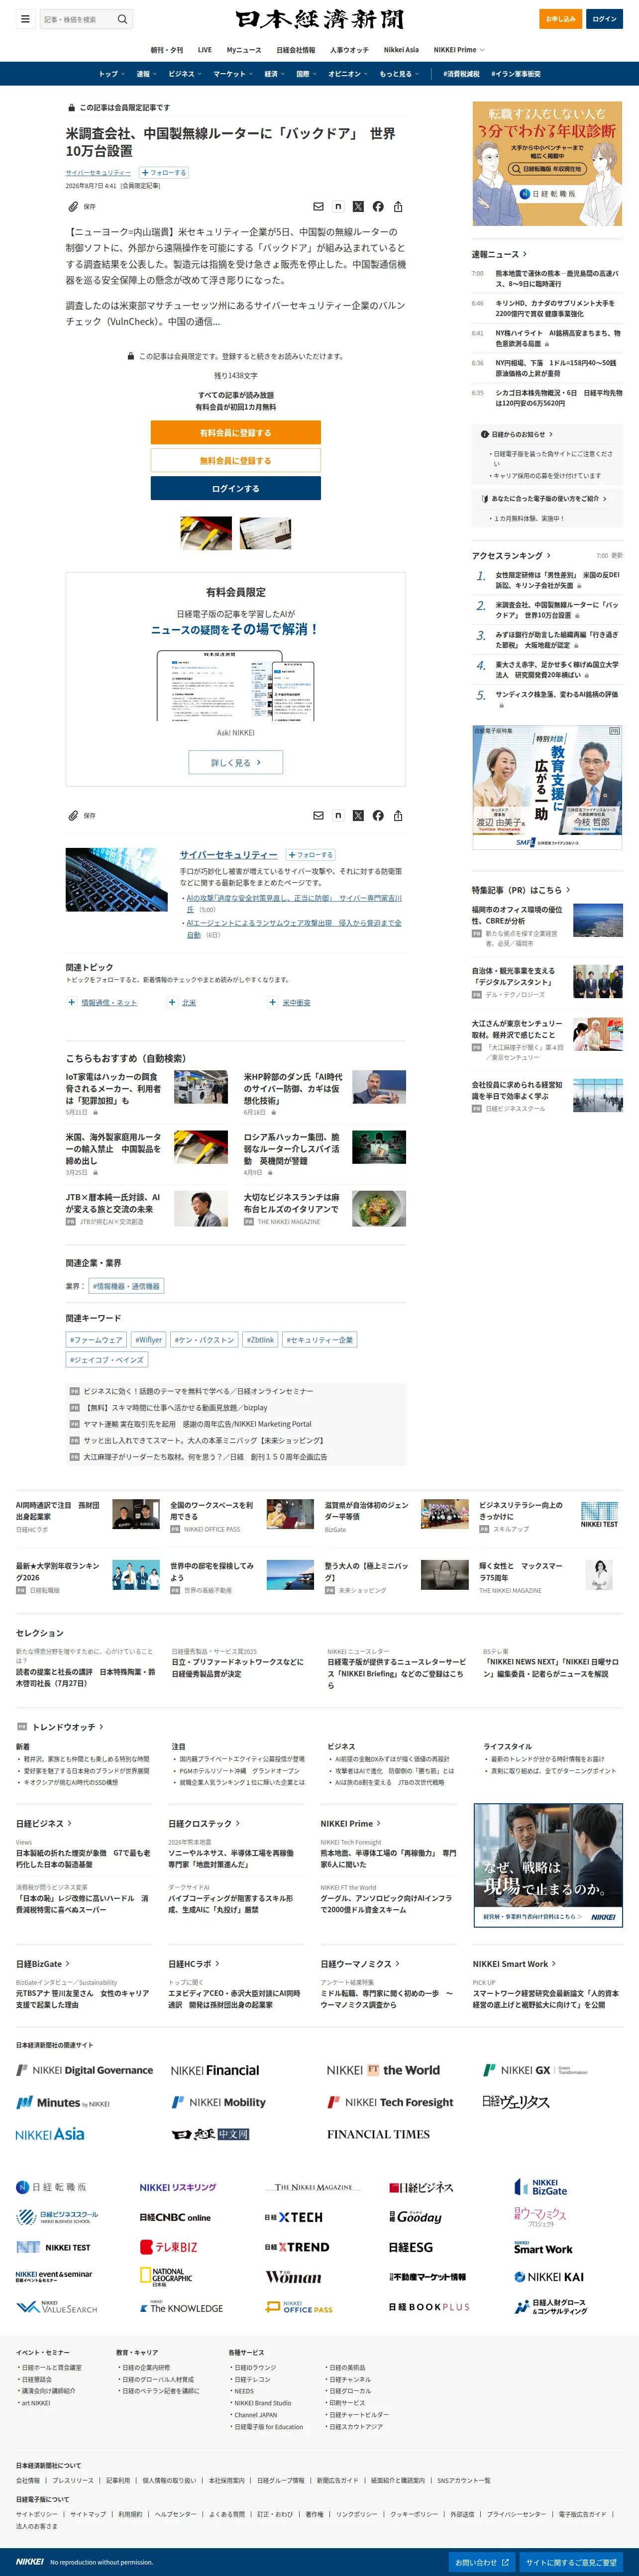The width and height of the screenshot is (639, 2576).
Task: Expand the トップ navigation dropdown
Action: pos(111,74)
